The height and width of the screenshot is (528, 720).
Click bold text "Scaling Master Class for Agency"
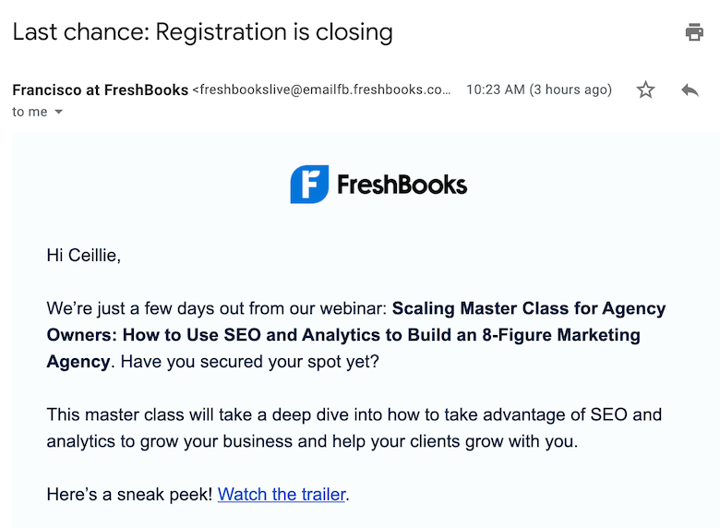(529, 308)
